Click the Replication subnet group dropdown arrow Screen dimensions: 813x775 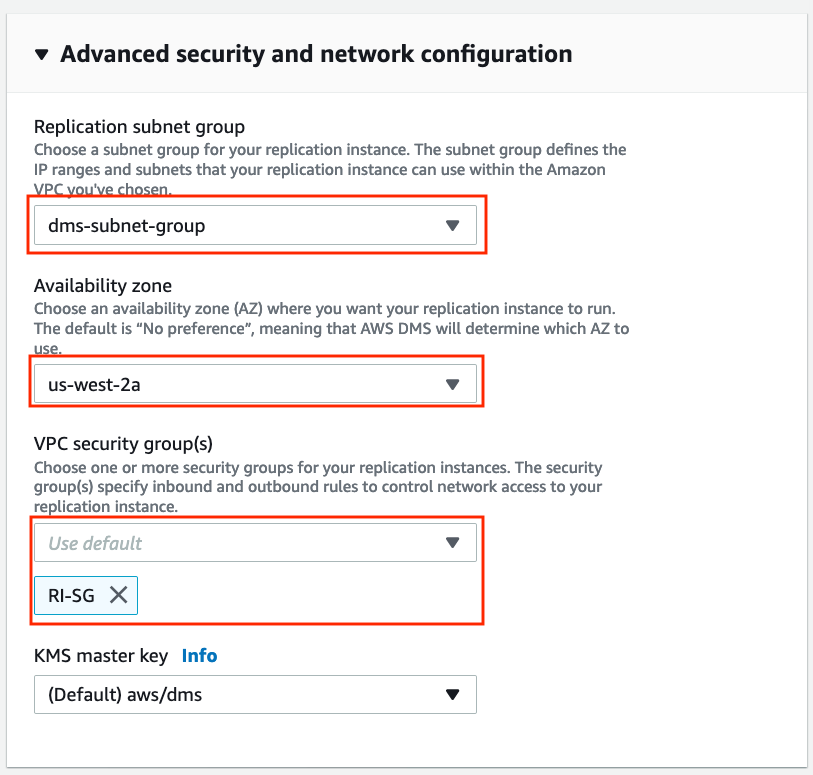coord(452,226)
